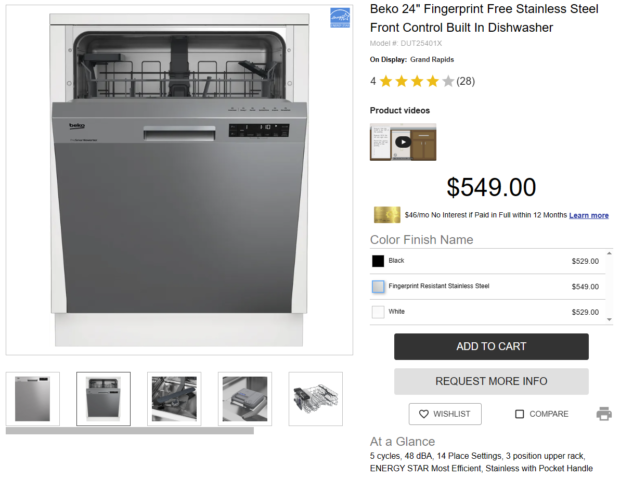
Task: Click the gold credit card icon
Action: tap(387, 215)
